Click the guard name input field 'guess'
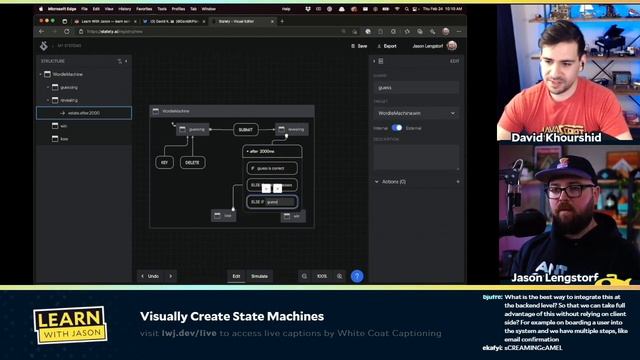Viewport: 640px width, 360px height. coord(416,87)
